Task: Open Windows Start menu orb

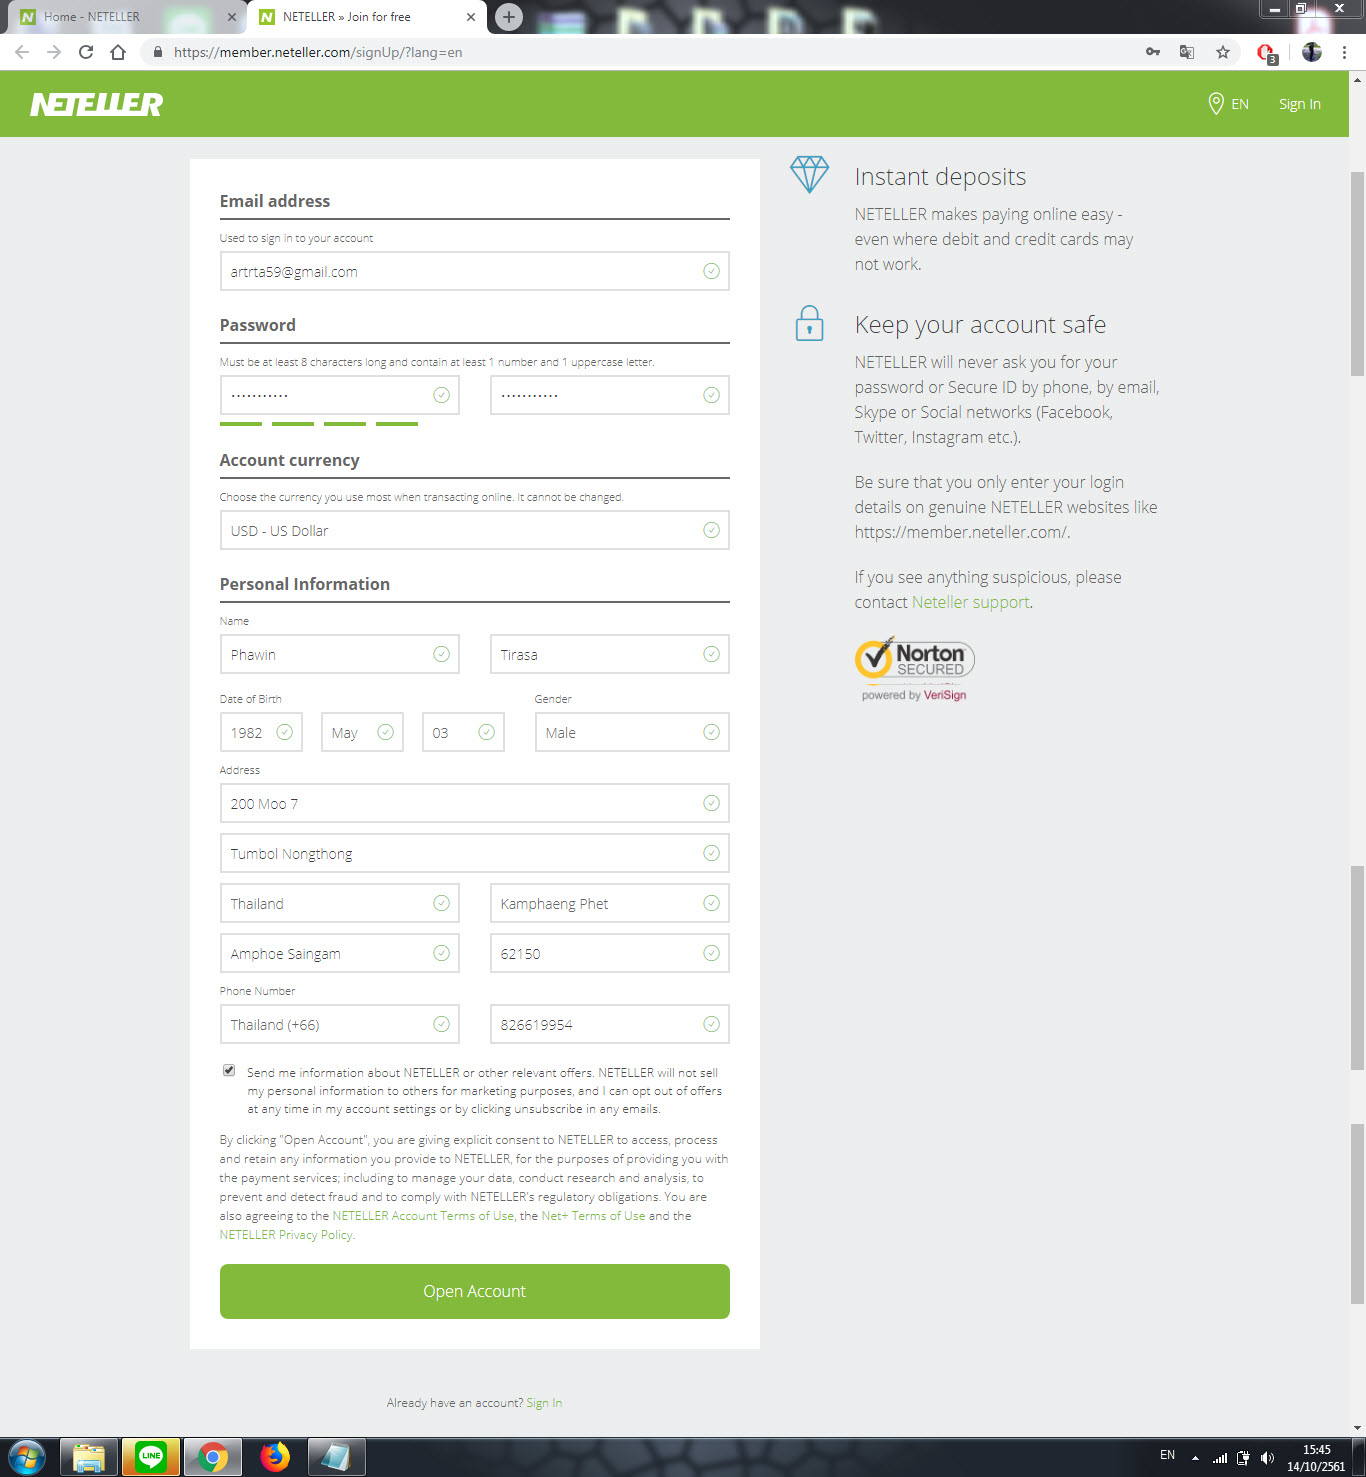Action: (27, 1457)
